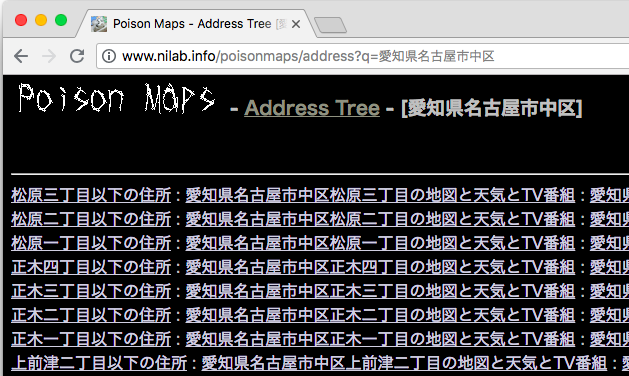The height and width of the screenshot is (376, 629).
Task: Click the green fullscreen window button
Action: coord(61,20)
